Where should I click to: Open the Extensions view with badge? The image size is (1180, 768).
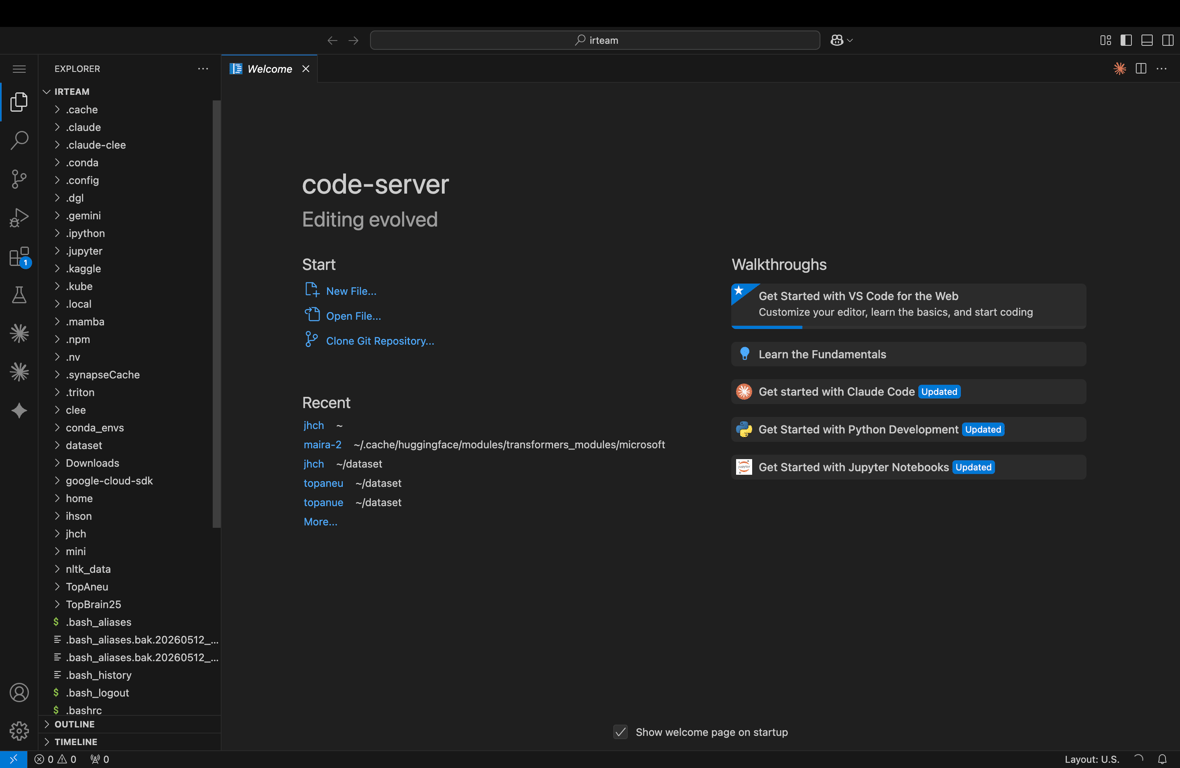[19, 257]
